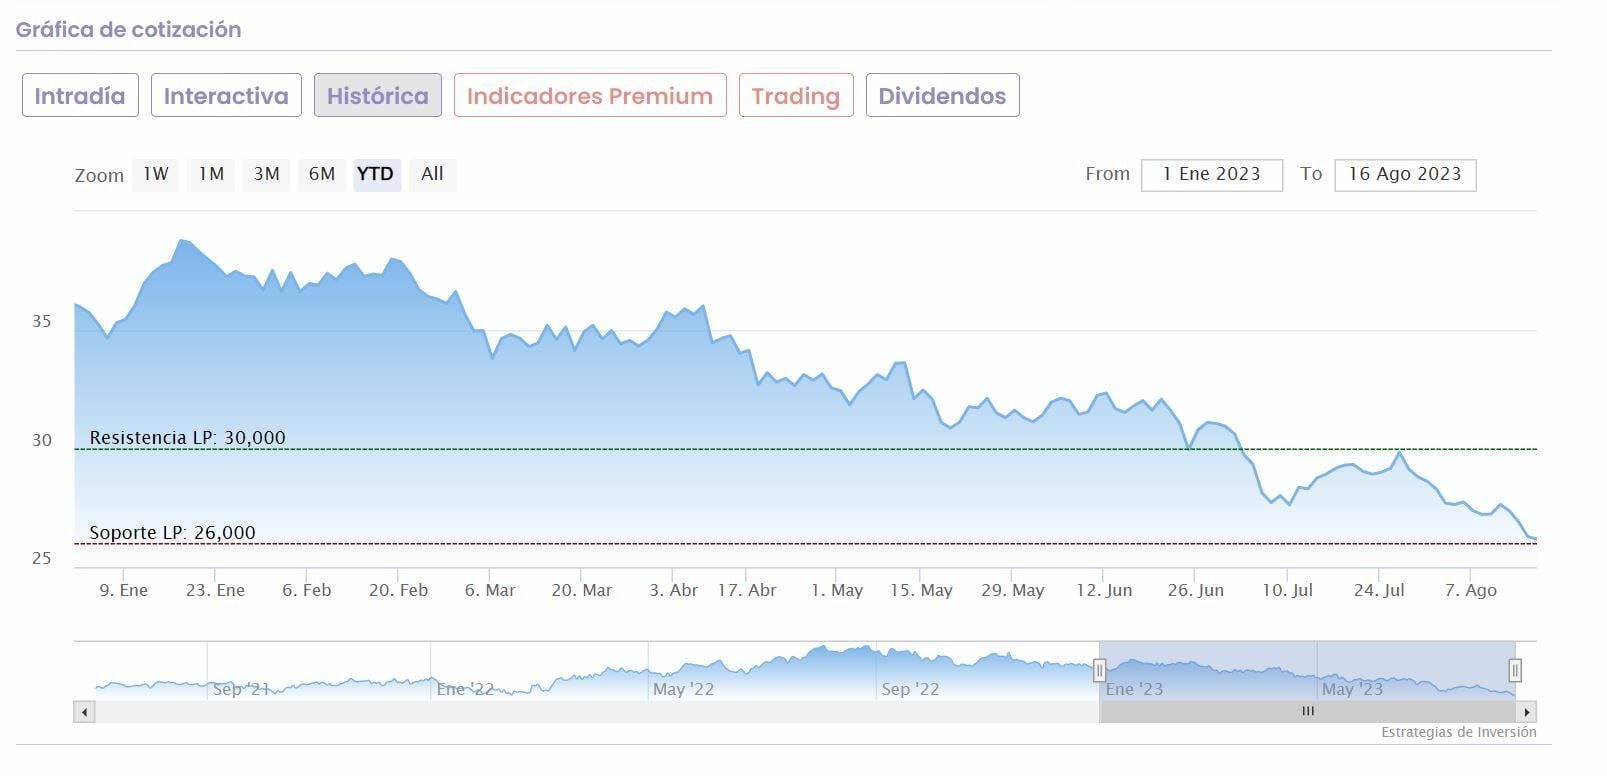Screen dimensions: 1607x776
Task: Click the navigator scroll right arrow
Action: [1526, 712]
